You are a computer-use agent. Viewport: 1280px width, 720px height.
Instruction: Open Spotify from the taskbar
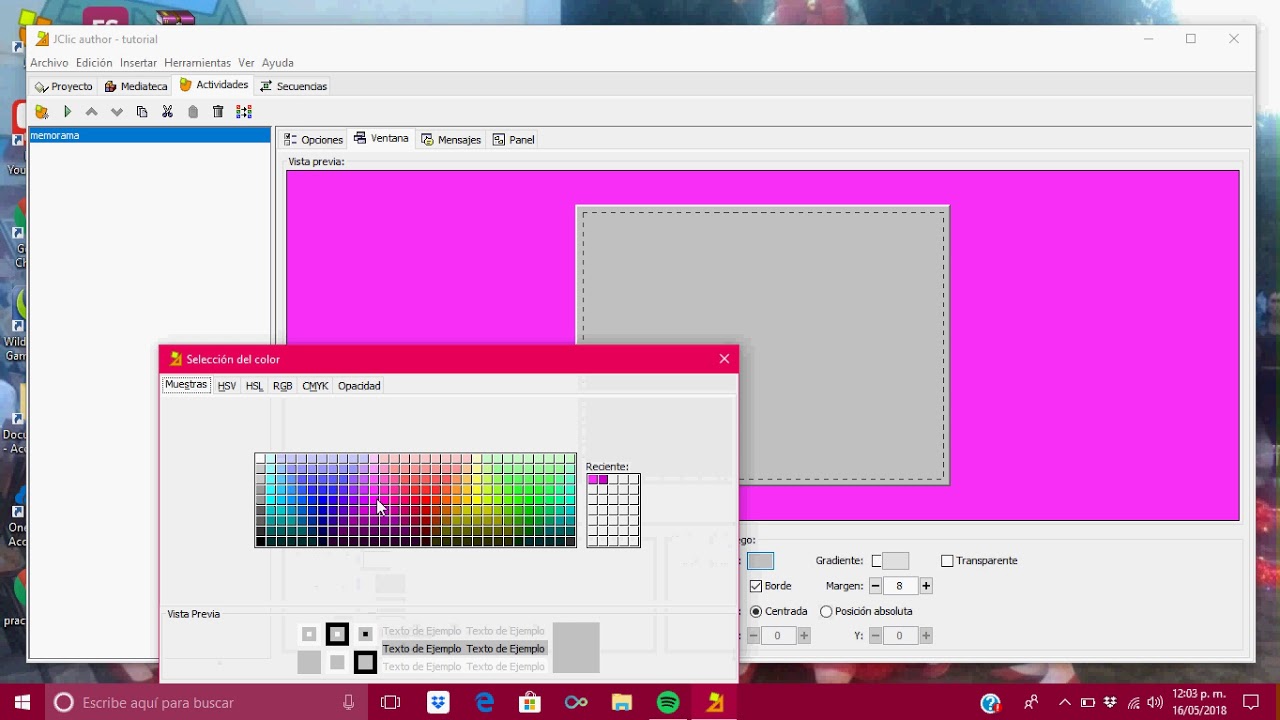(x=668, y=702)
